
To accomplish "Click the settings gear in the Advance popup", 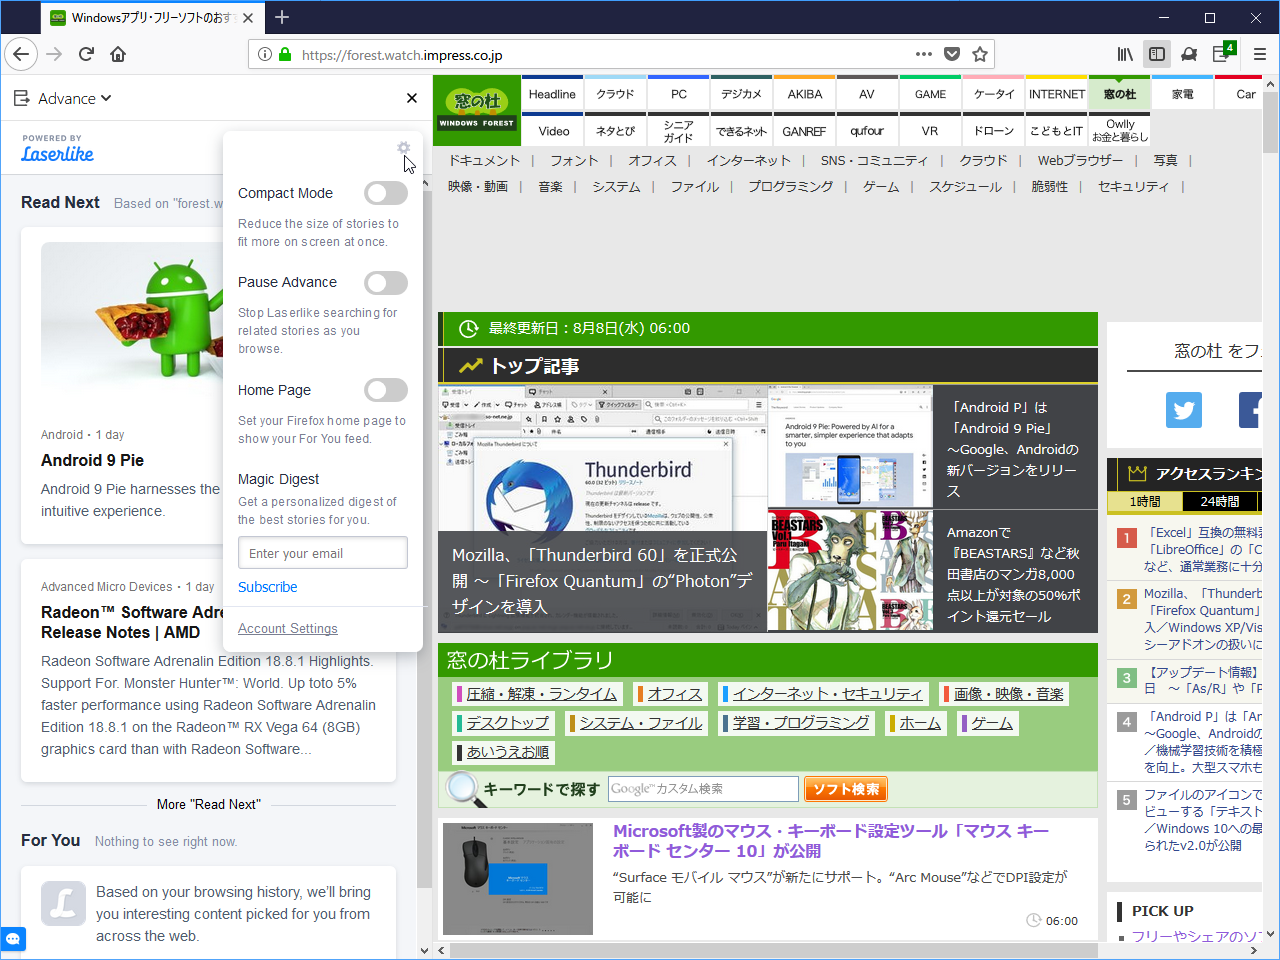I will (403, 148).
